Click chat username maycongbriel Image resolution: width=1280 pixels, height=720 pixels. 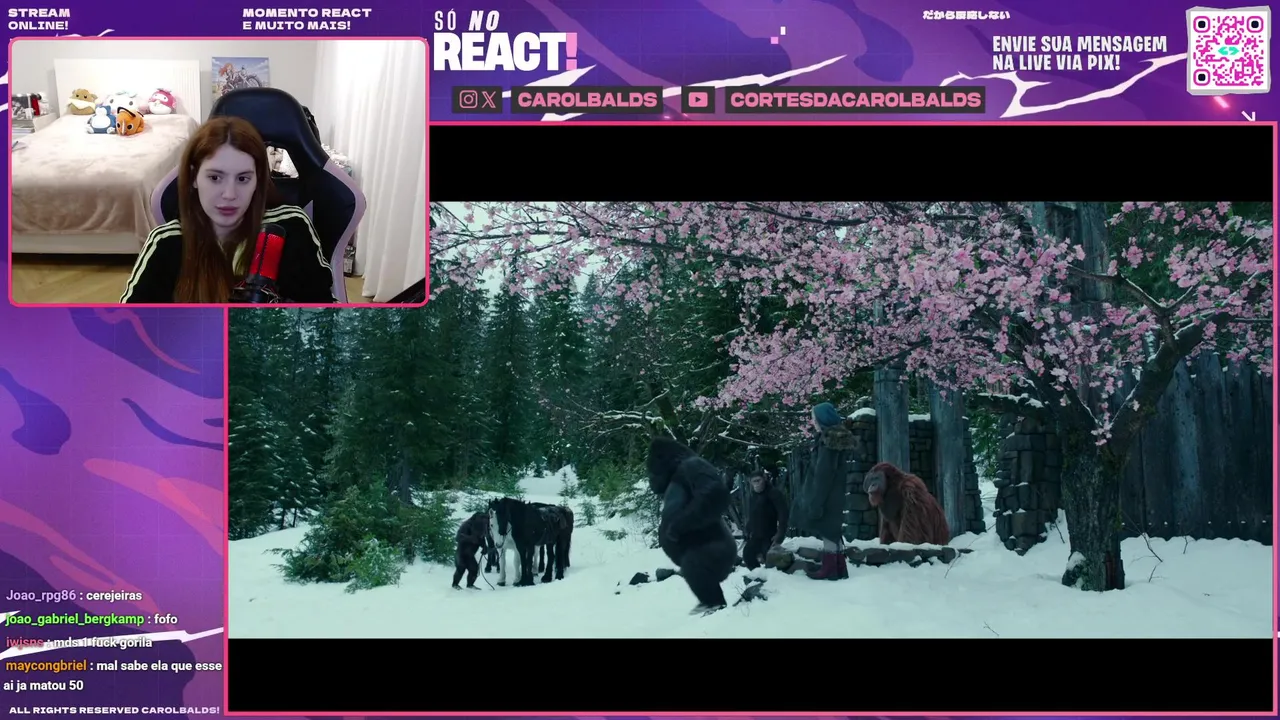pyautogui.click(x=46, y=665)
